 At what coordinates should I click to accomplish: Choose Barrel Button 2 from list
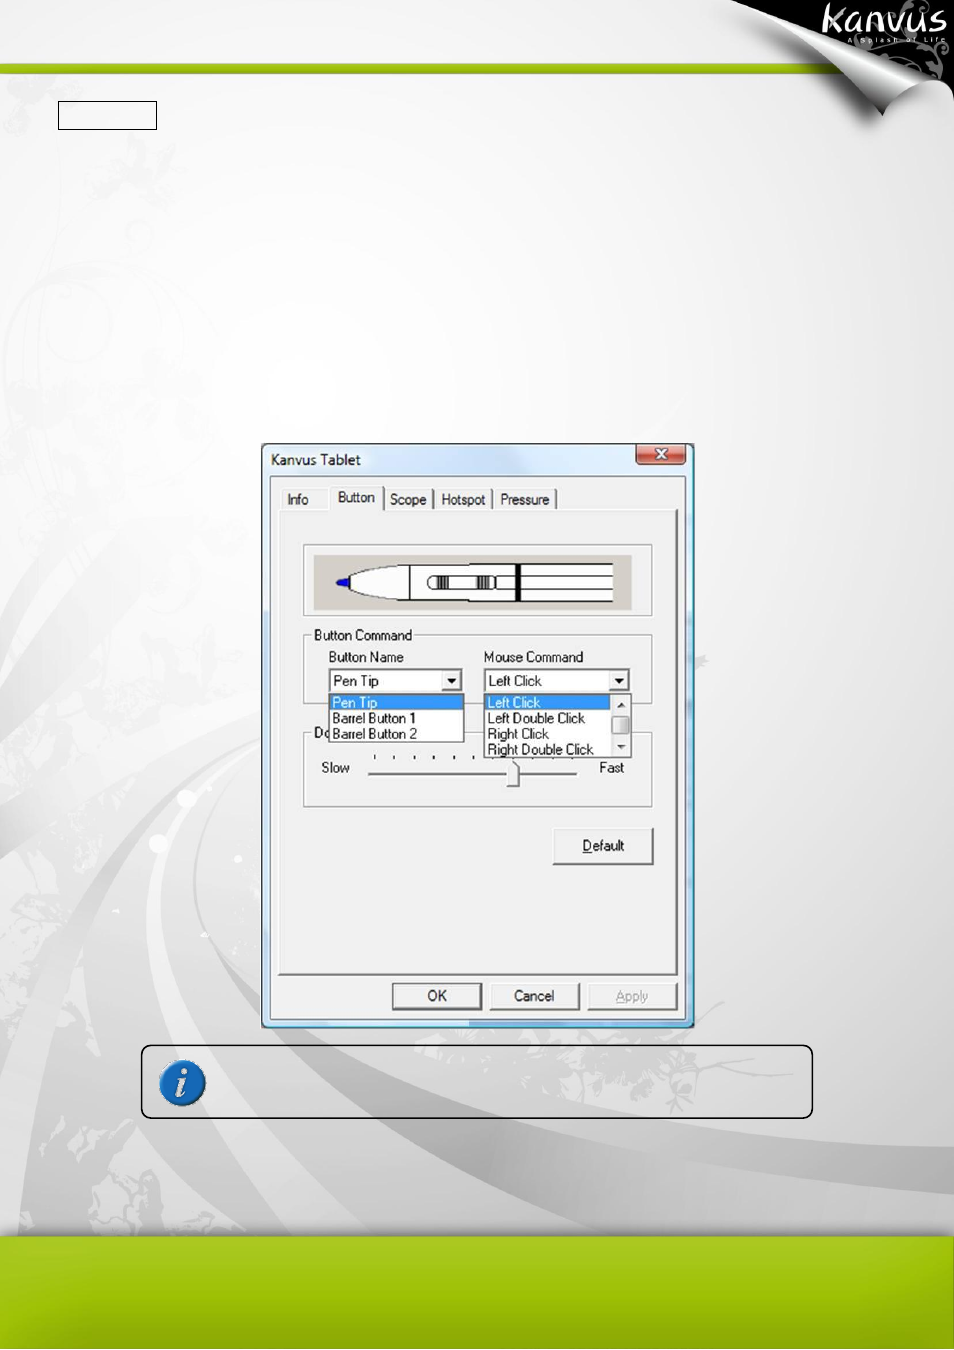(396, 734)
